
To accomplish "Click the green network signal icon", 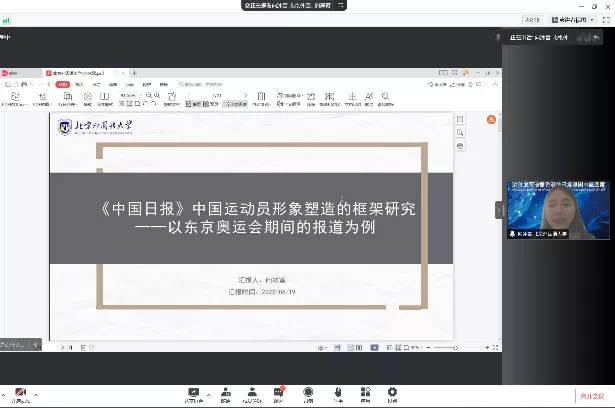I will click(6, 19).
